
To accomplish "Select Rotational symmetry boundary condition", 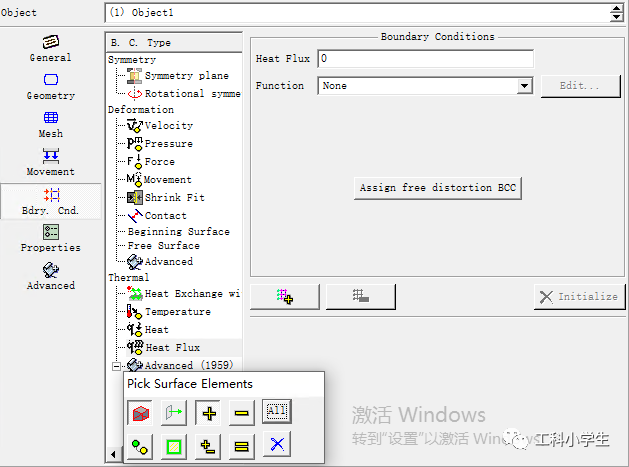I will [184, 93].
